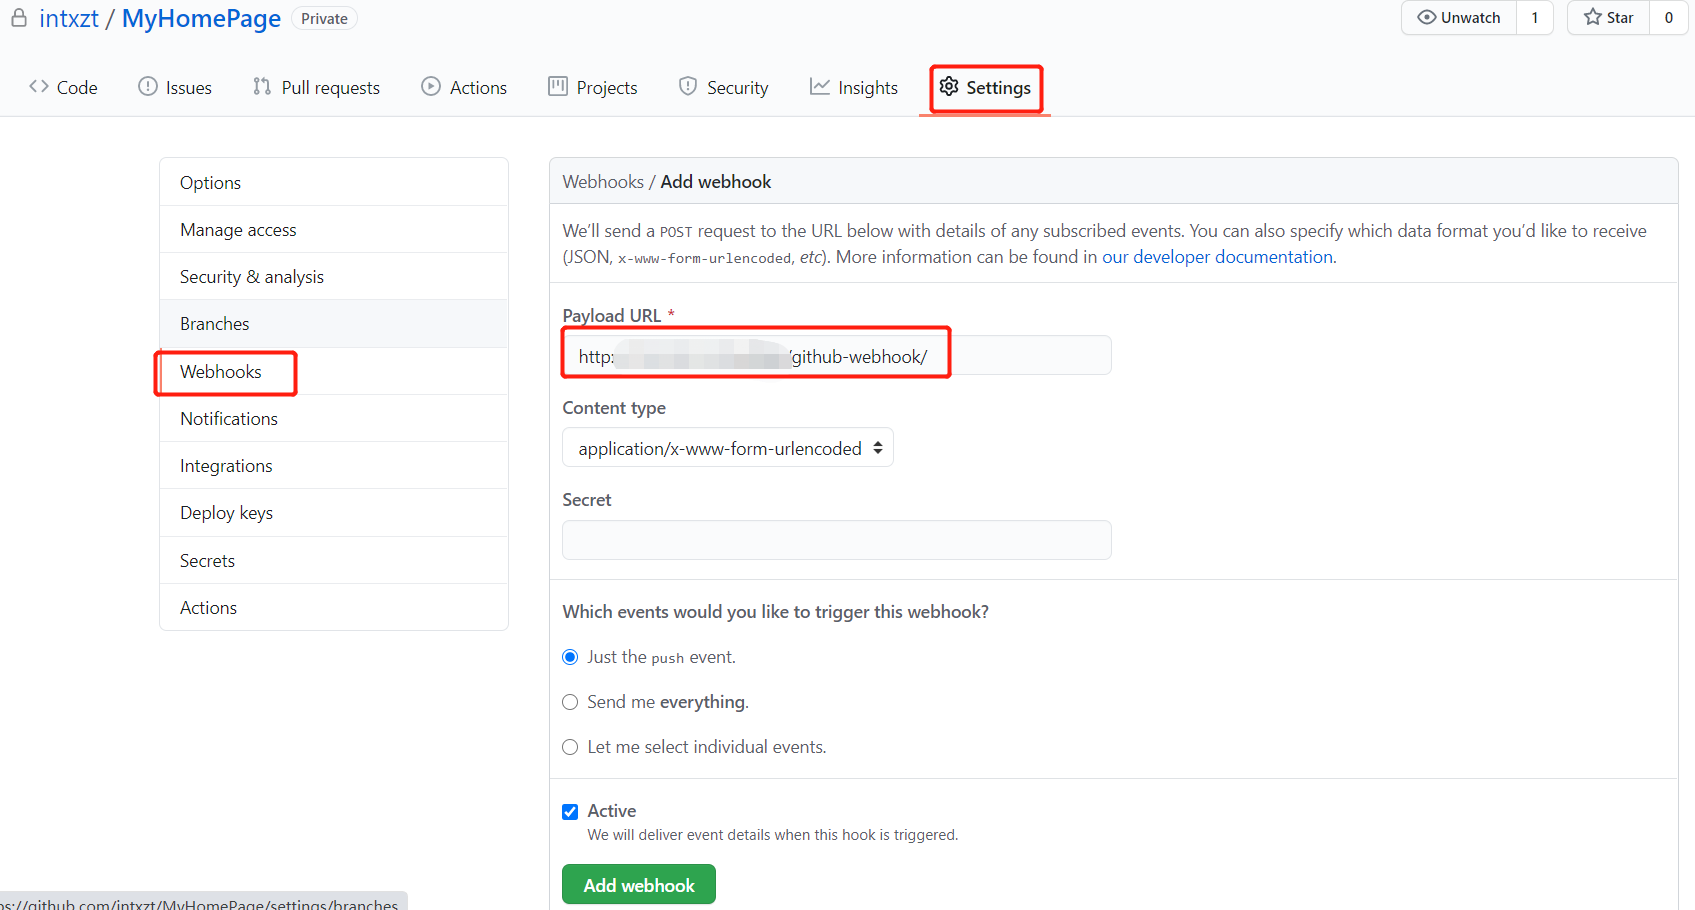The image size is (1695, 910).
Task: Click the Code tab brackets icon
Action: click(x=39, y=87)
